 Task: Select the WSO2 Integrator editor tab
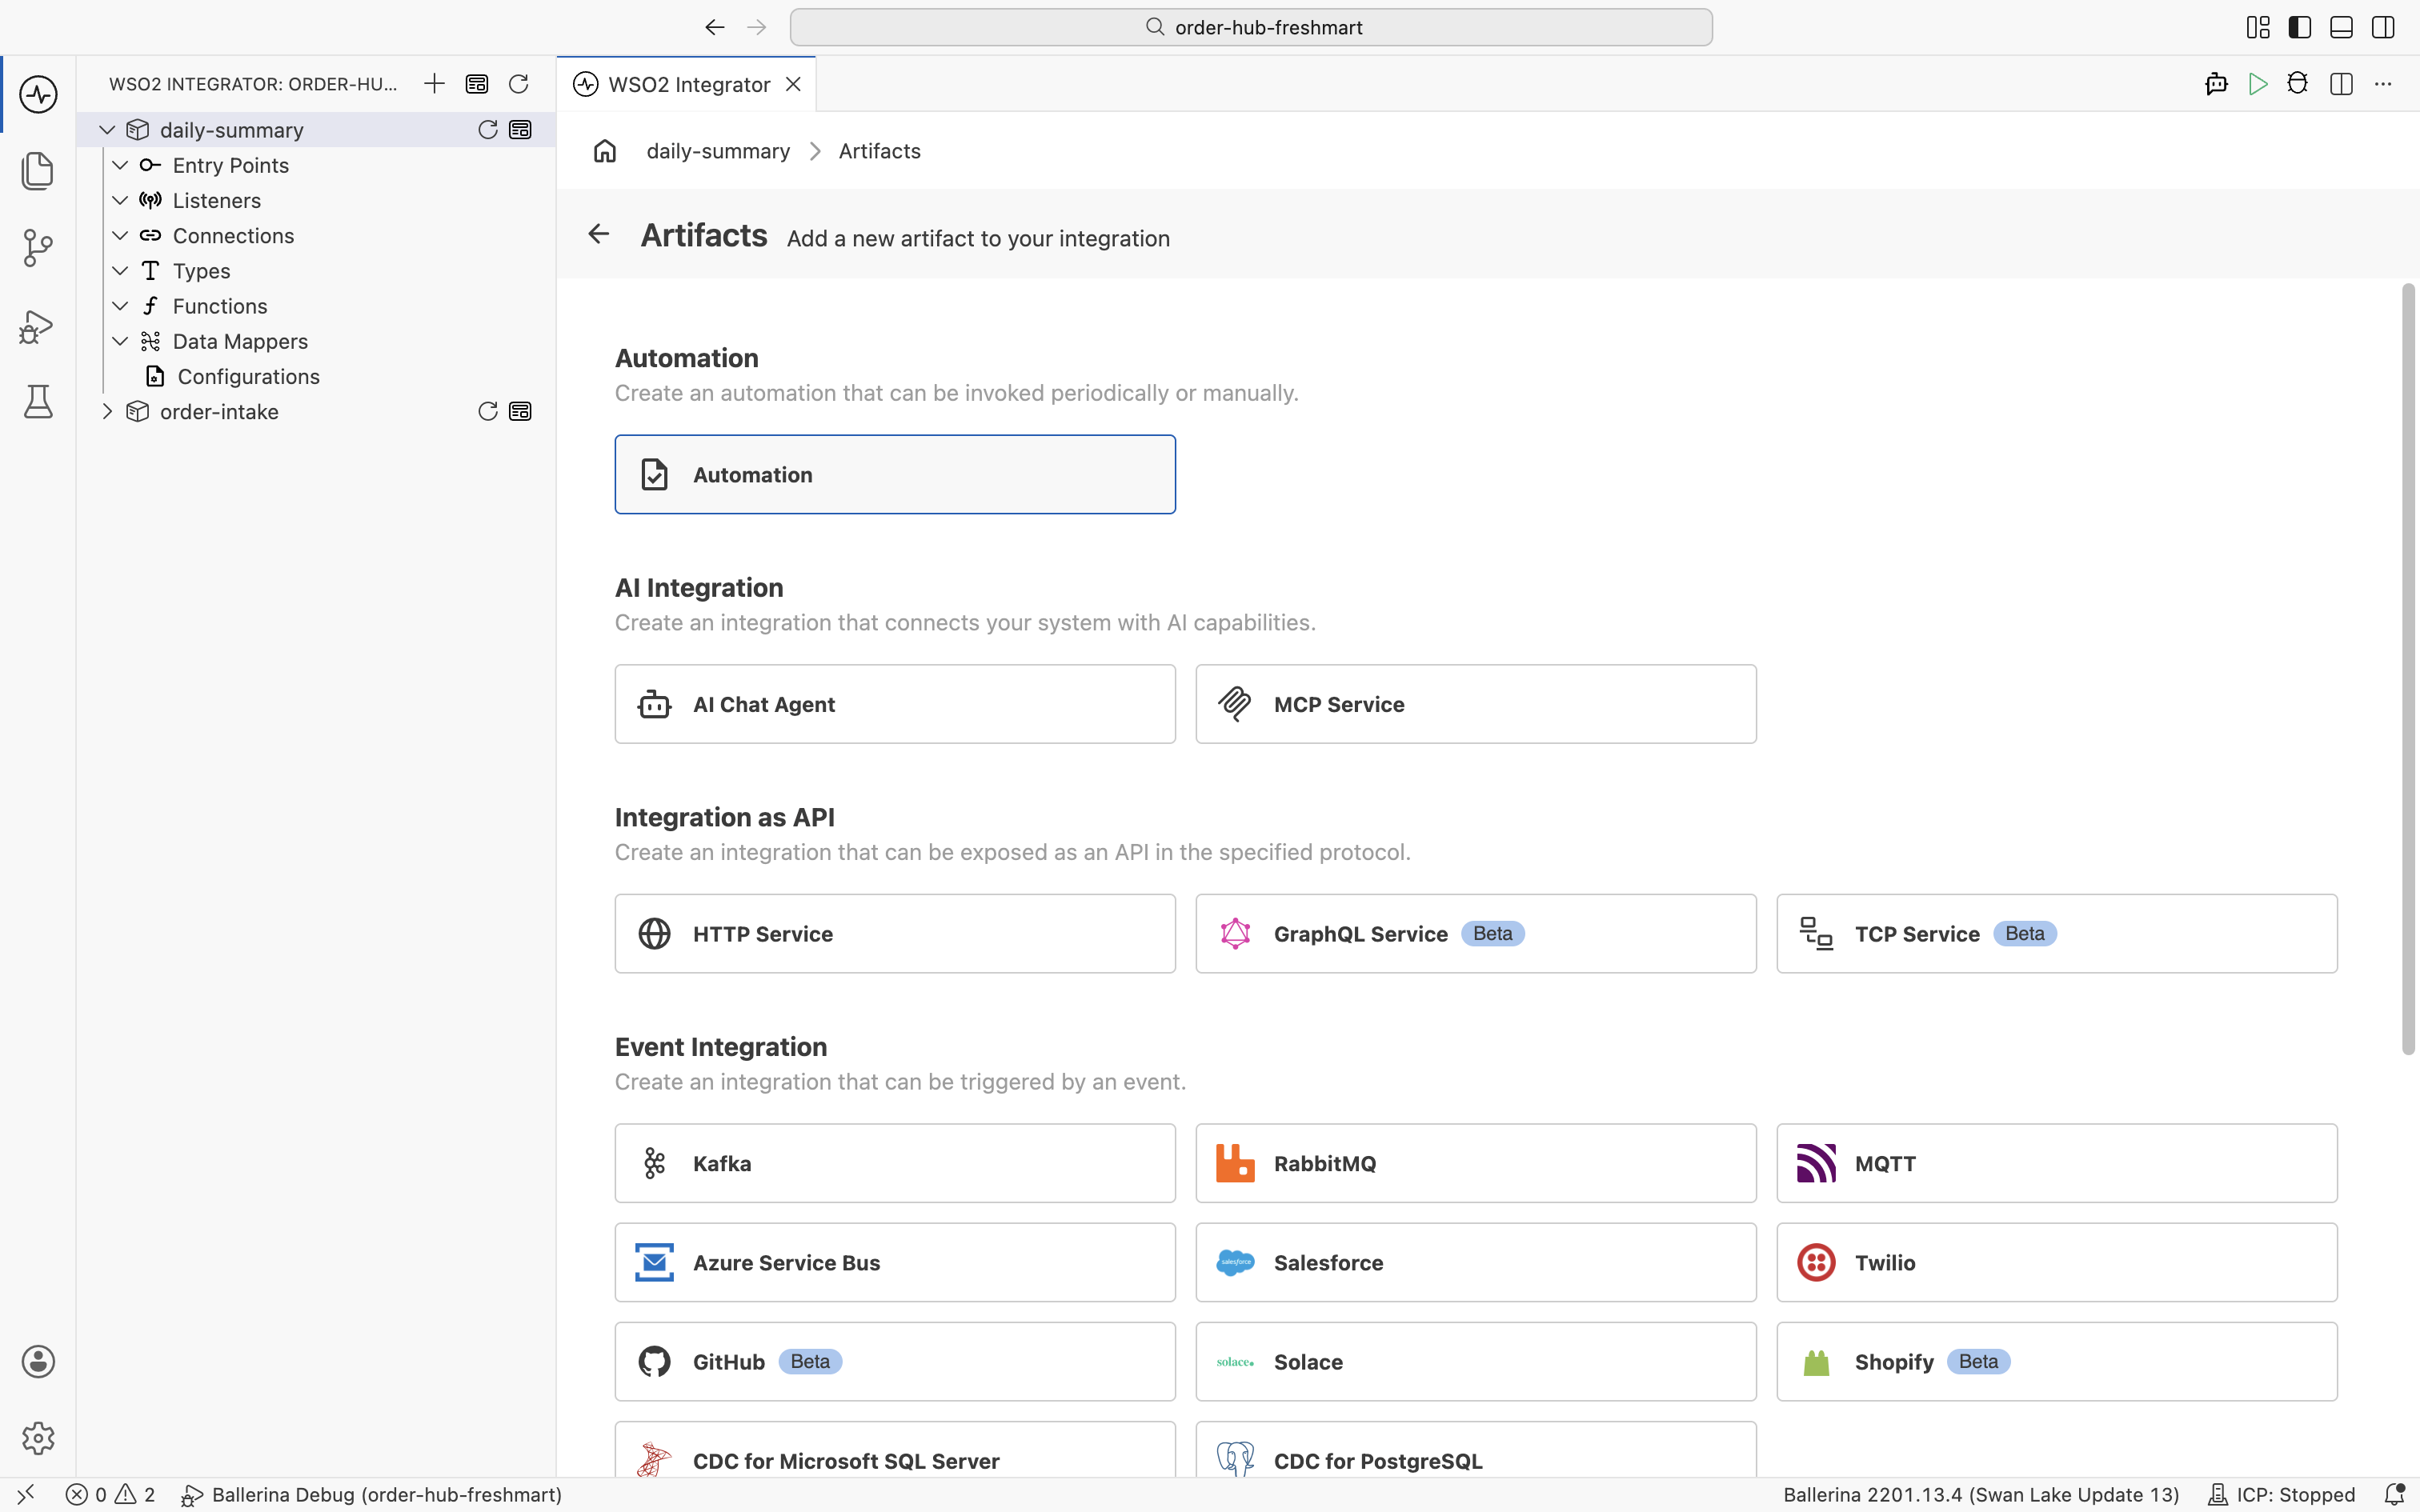[x=686, y=84]
